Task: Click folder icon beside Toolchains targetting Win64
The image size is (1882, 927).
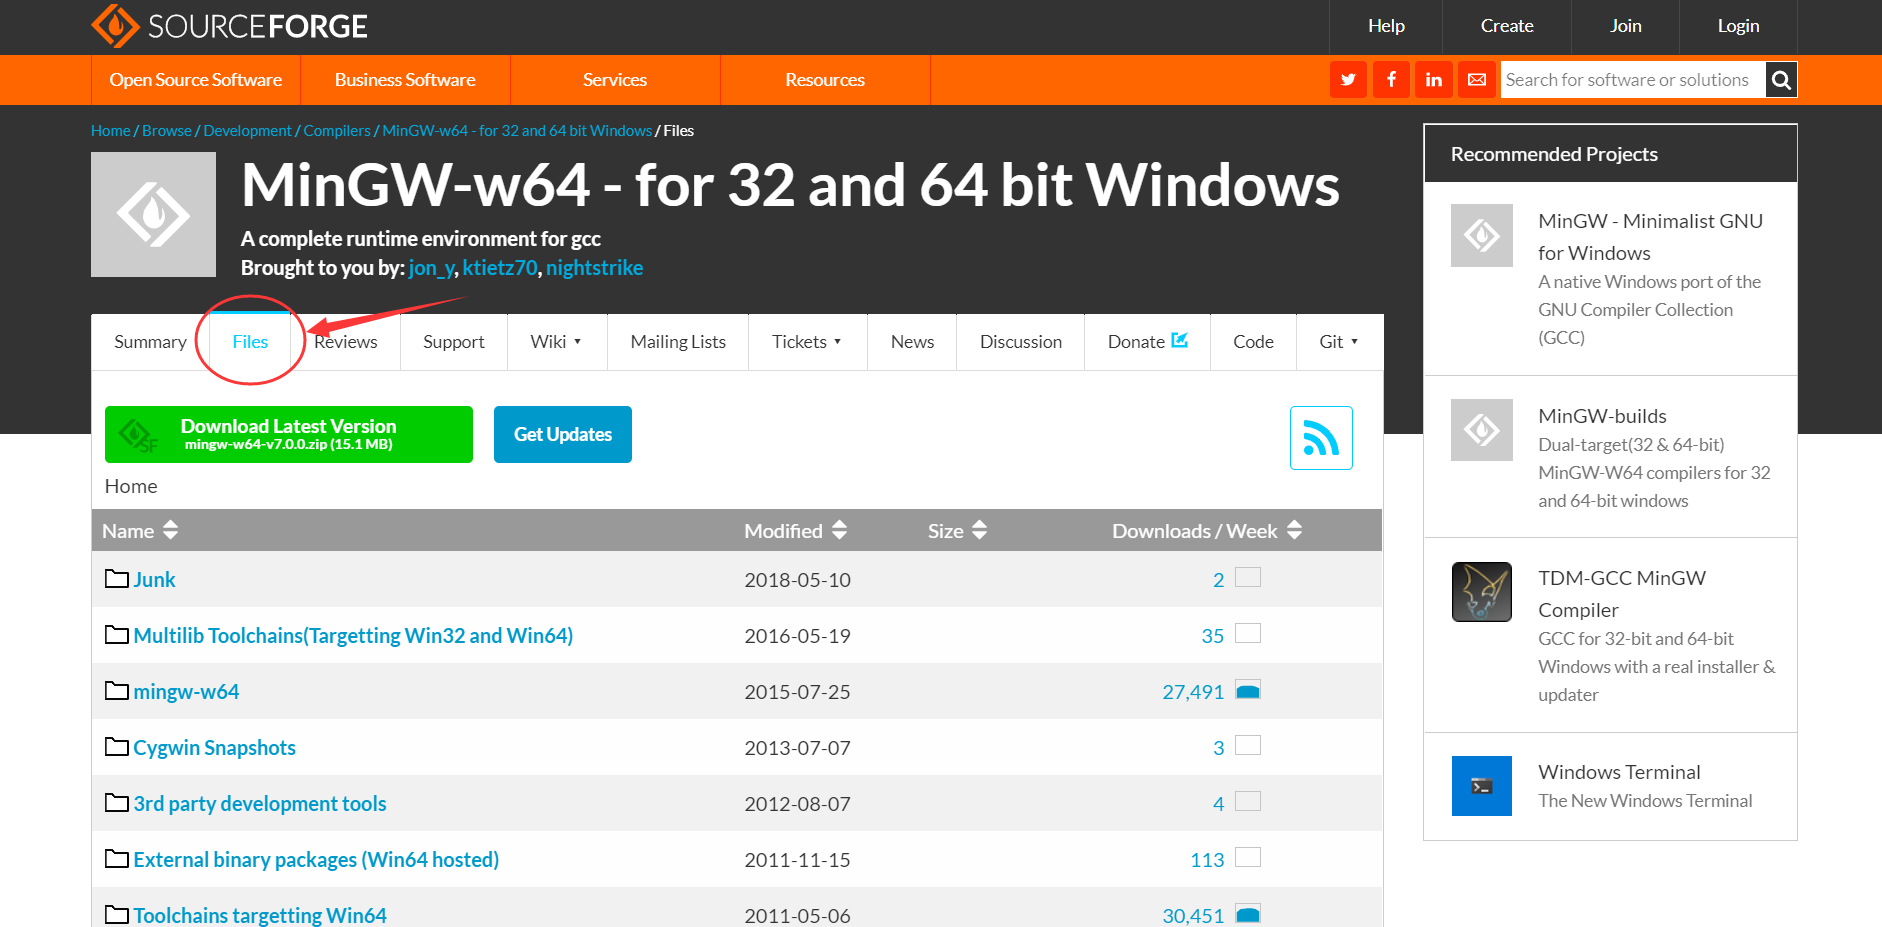Action: [x=117, y=915]
